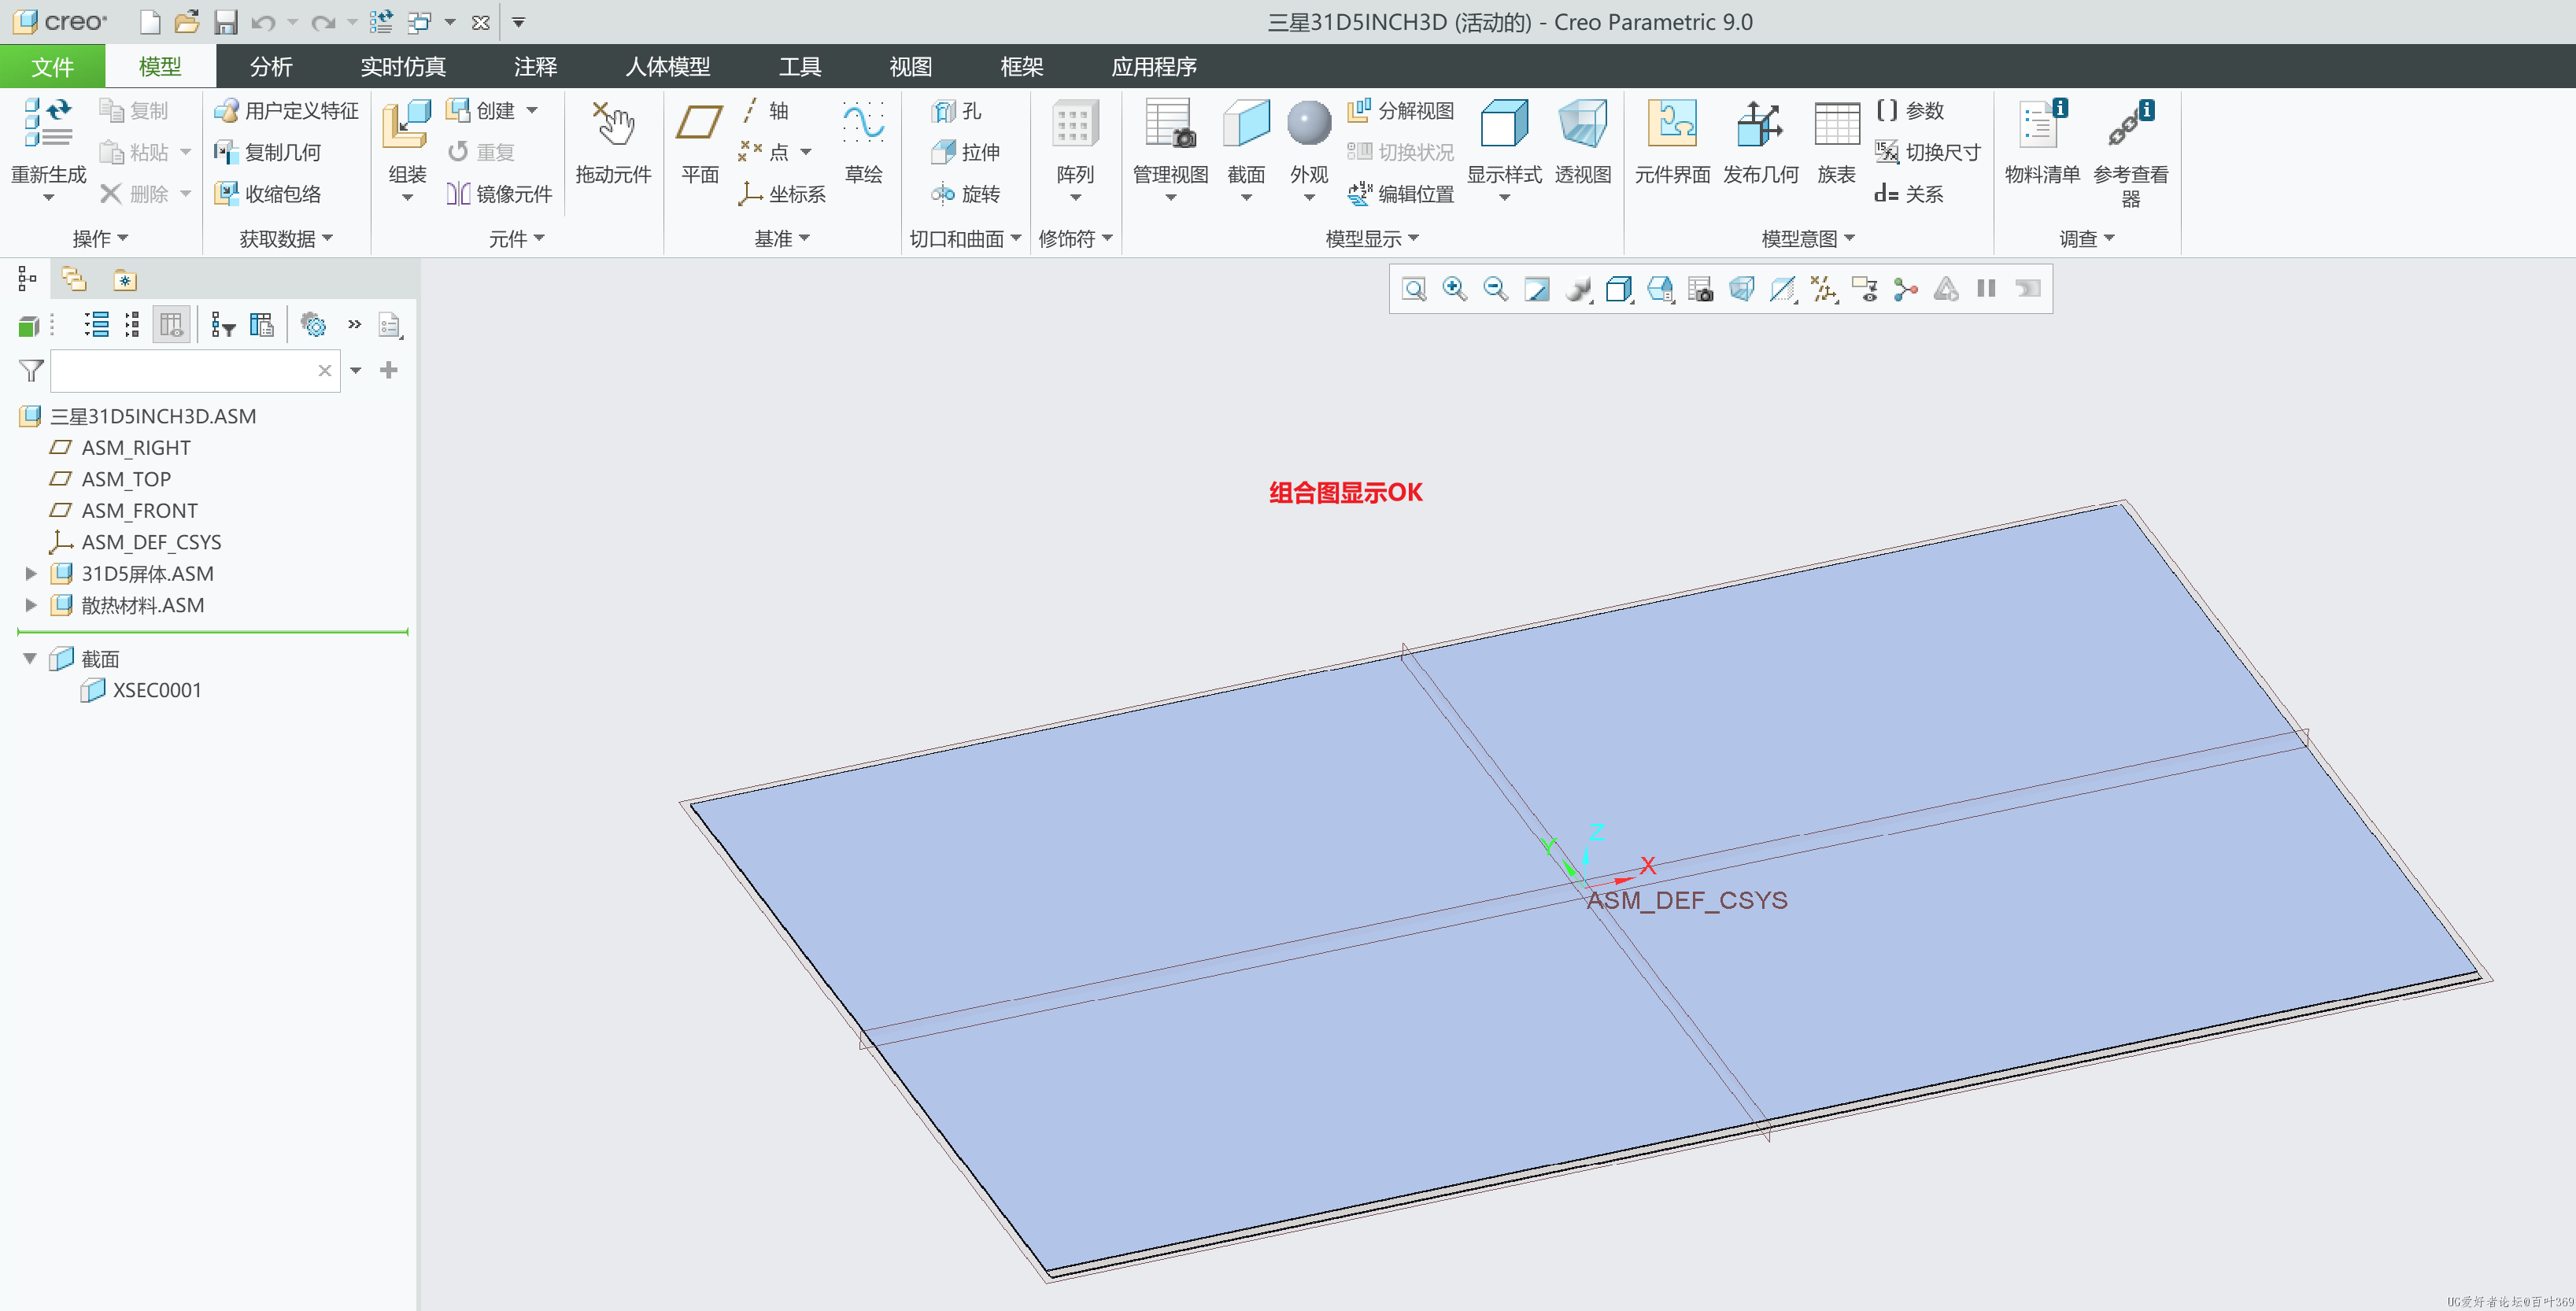
Task: Expand the 31D5屏体.ASM tree node
Action: [31, 574]
